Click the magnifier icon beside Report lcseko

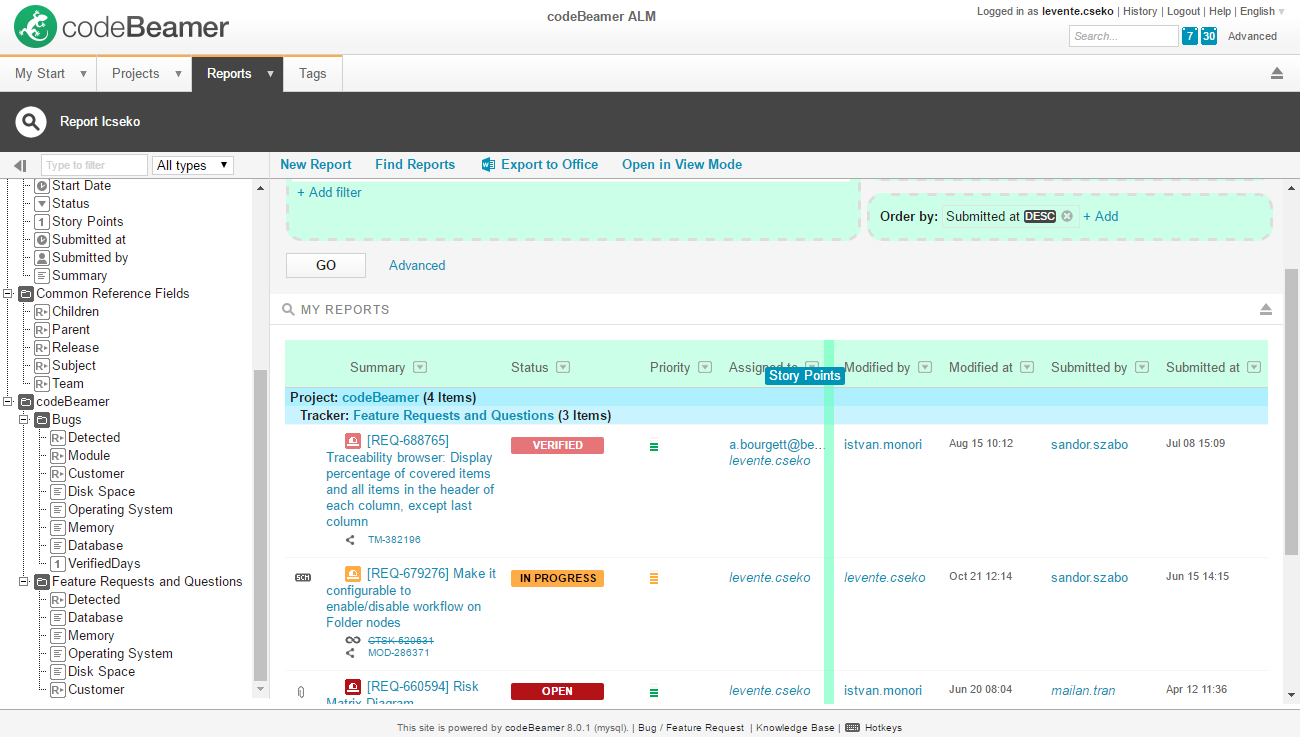click(31, 122)
